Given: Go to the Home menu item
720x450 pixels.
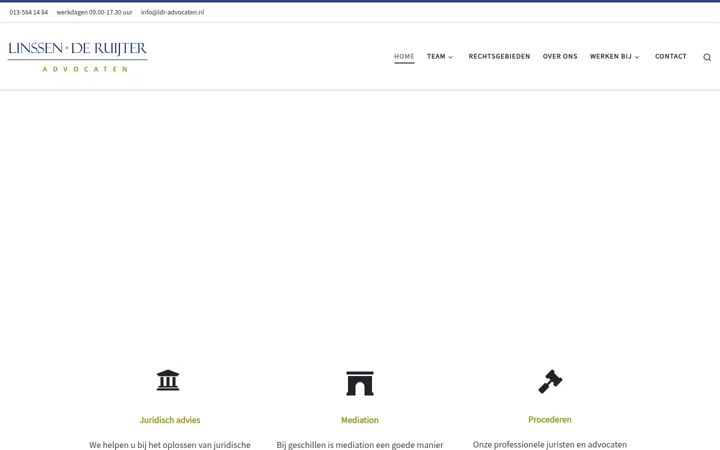Looking at the screenshot, I should point(404,56).
